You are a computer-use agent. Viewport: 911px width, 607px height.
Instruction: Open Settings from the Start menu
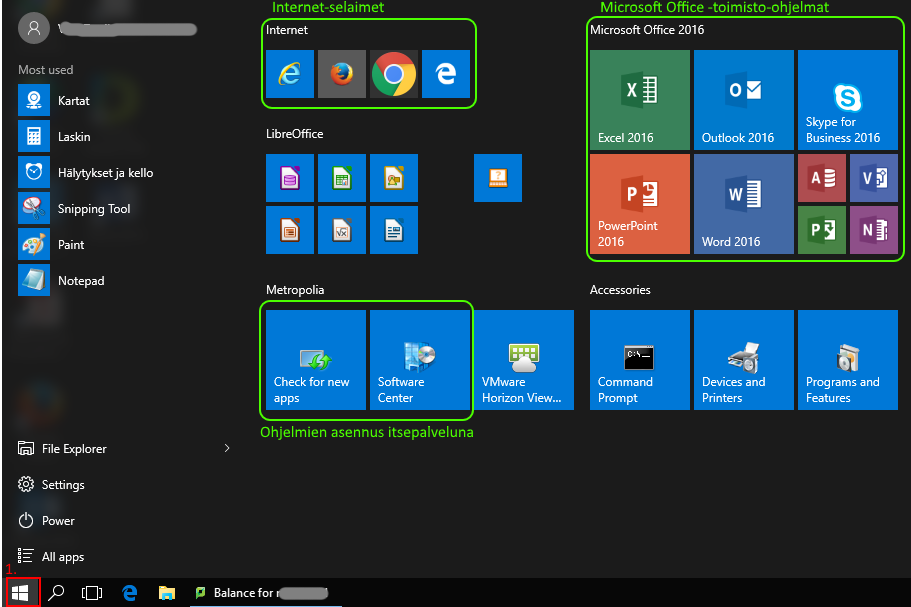[x=51, y=484]
